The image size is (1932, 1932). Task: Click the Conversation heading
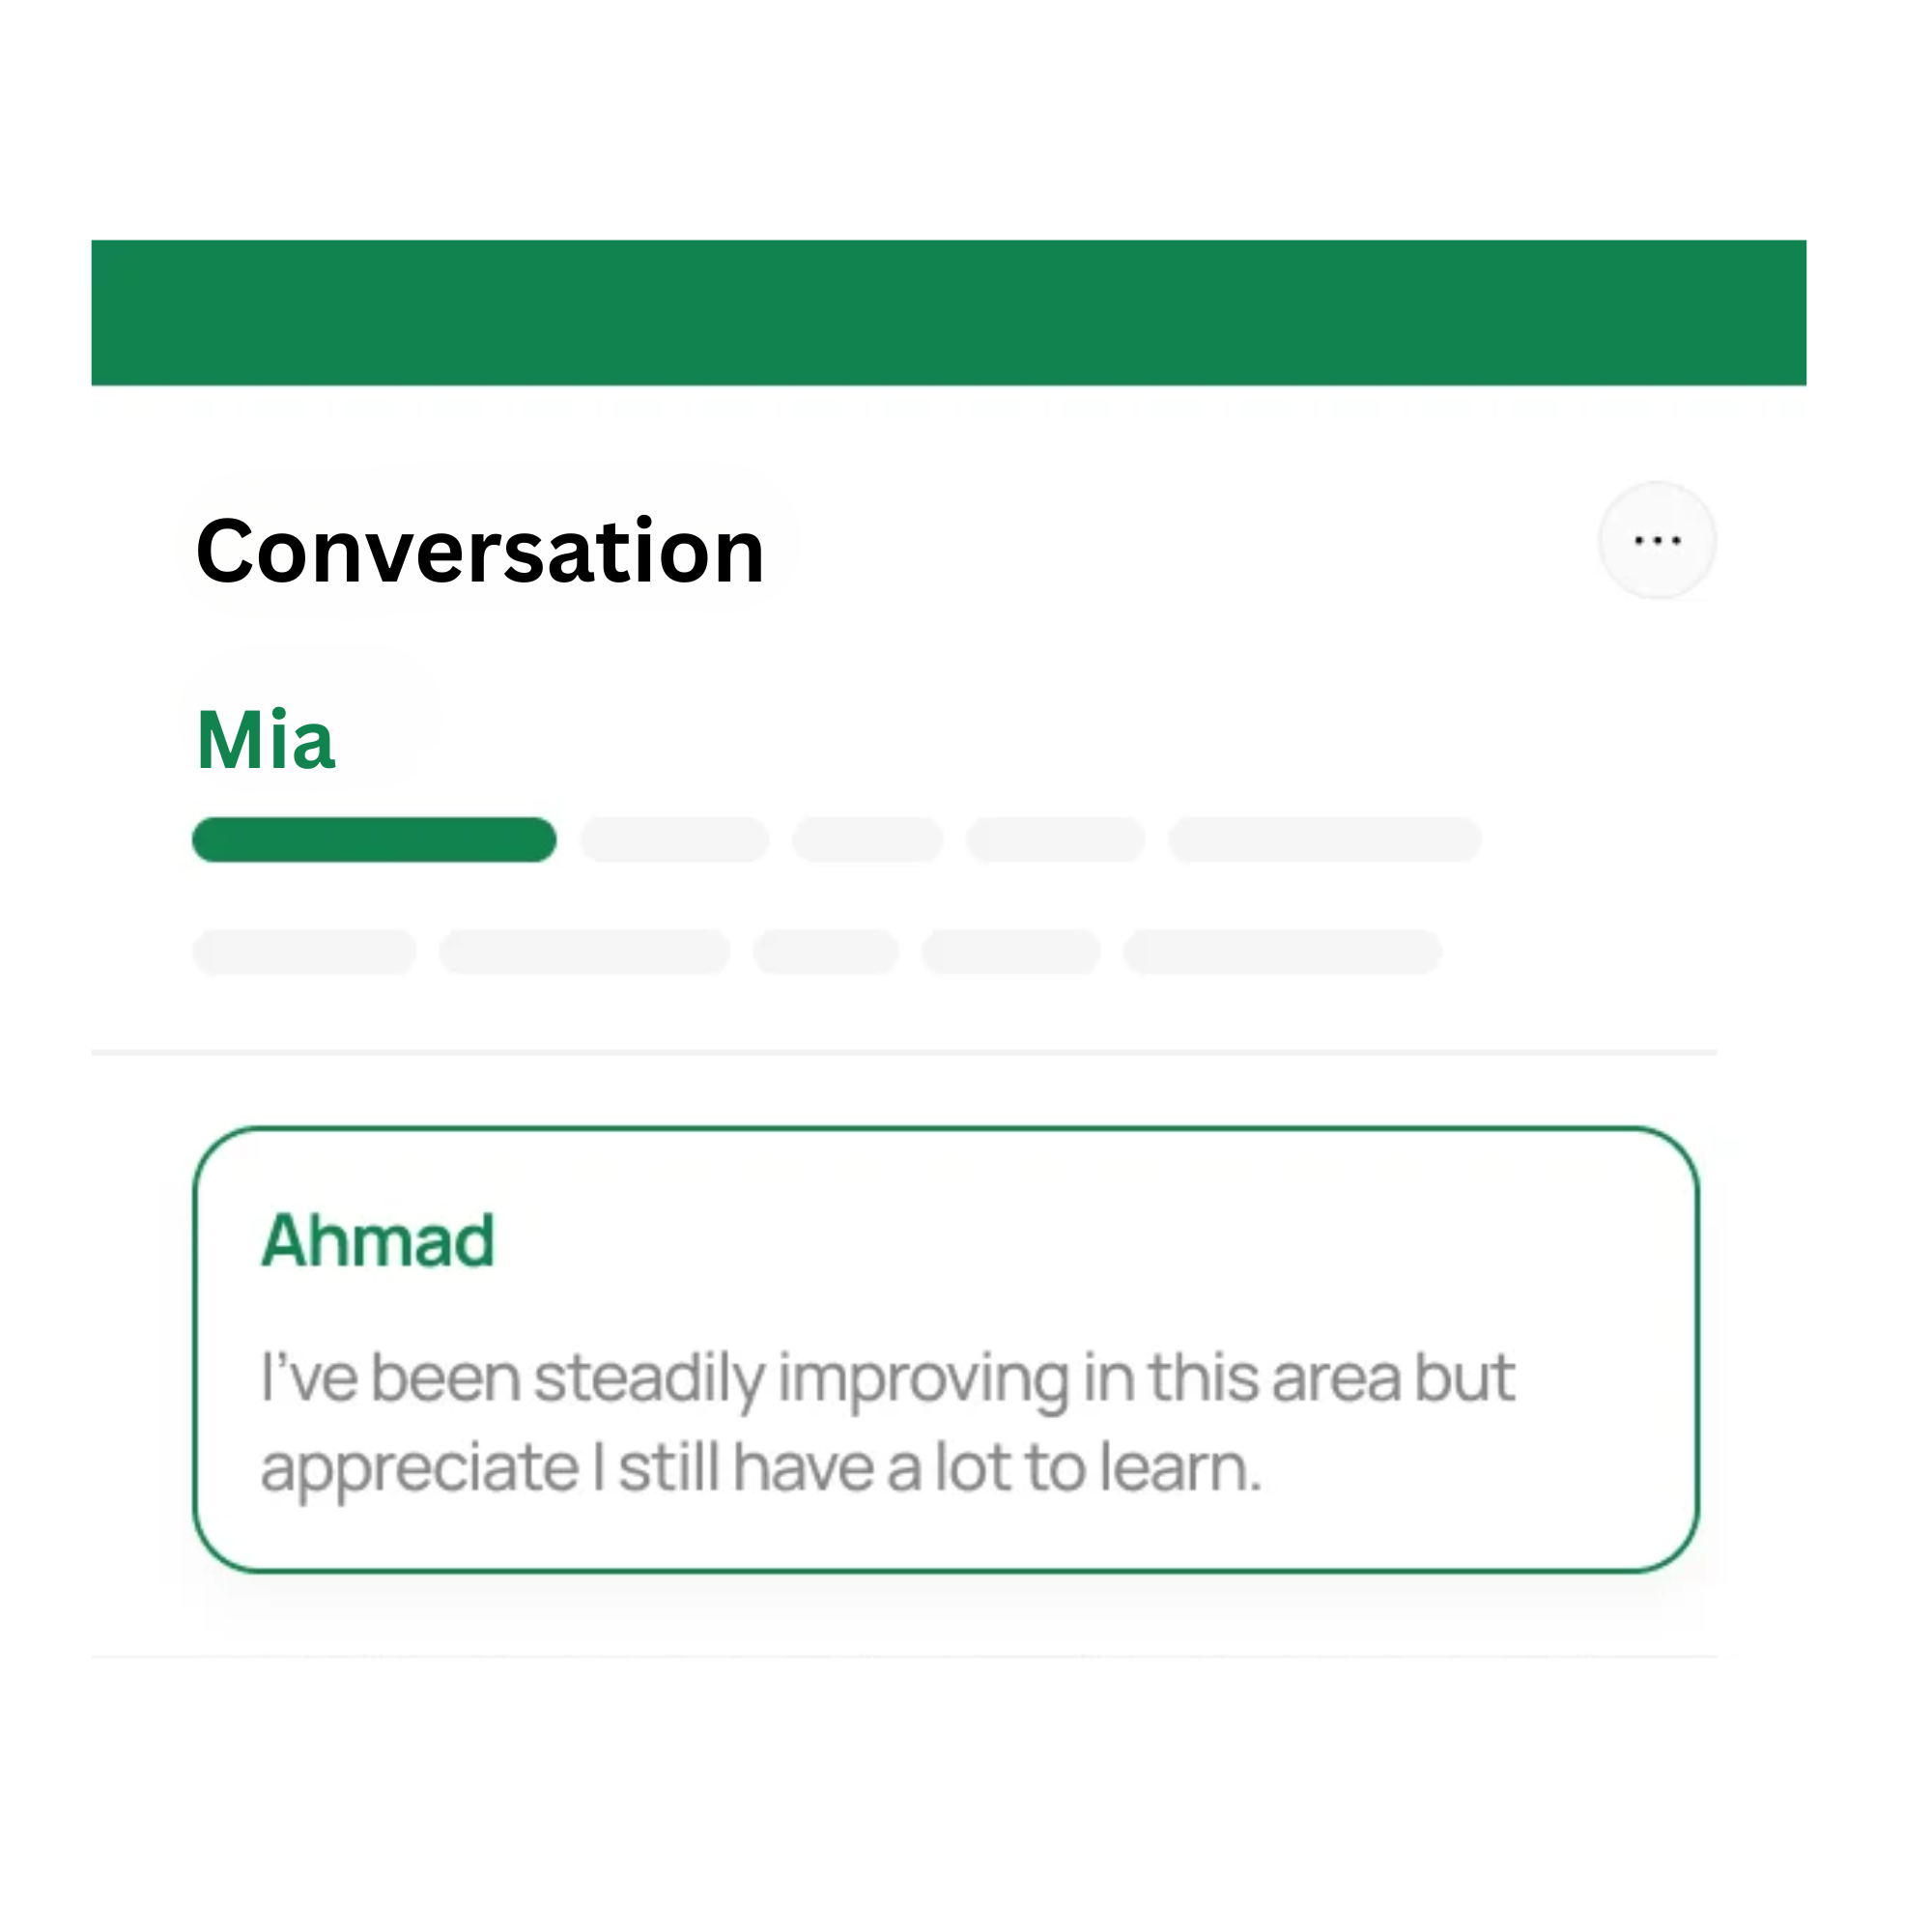pos(480,551)
